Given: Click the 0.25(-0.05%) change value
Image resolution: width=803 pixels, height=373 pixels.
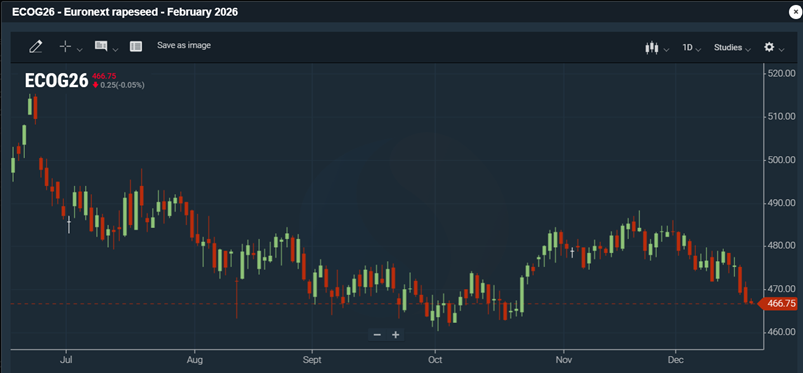Looking at the screenshot, I should (x=122, y=85).
